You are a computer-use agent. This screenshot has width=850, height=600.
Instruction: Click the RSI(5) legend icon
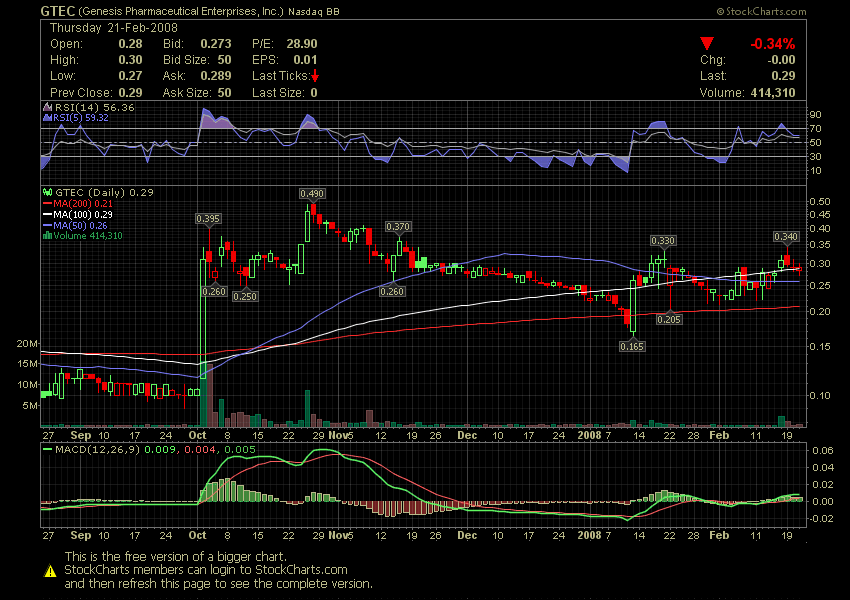coord(46,118)
